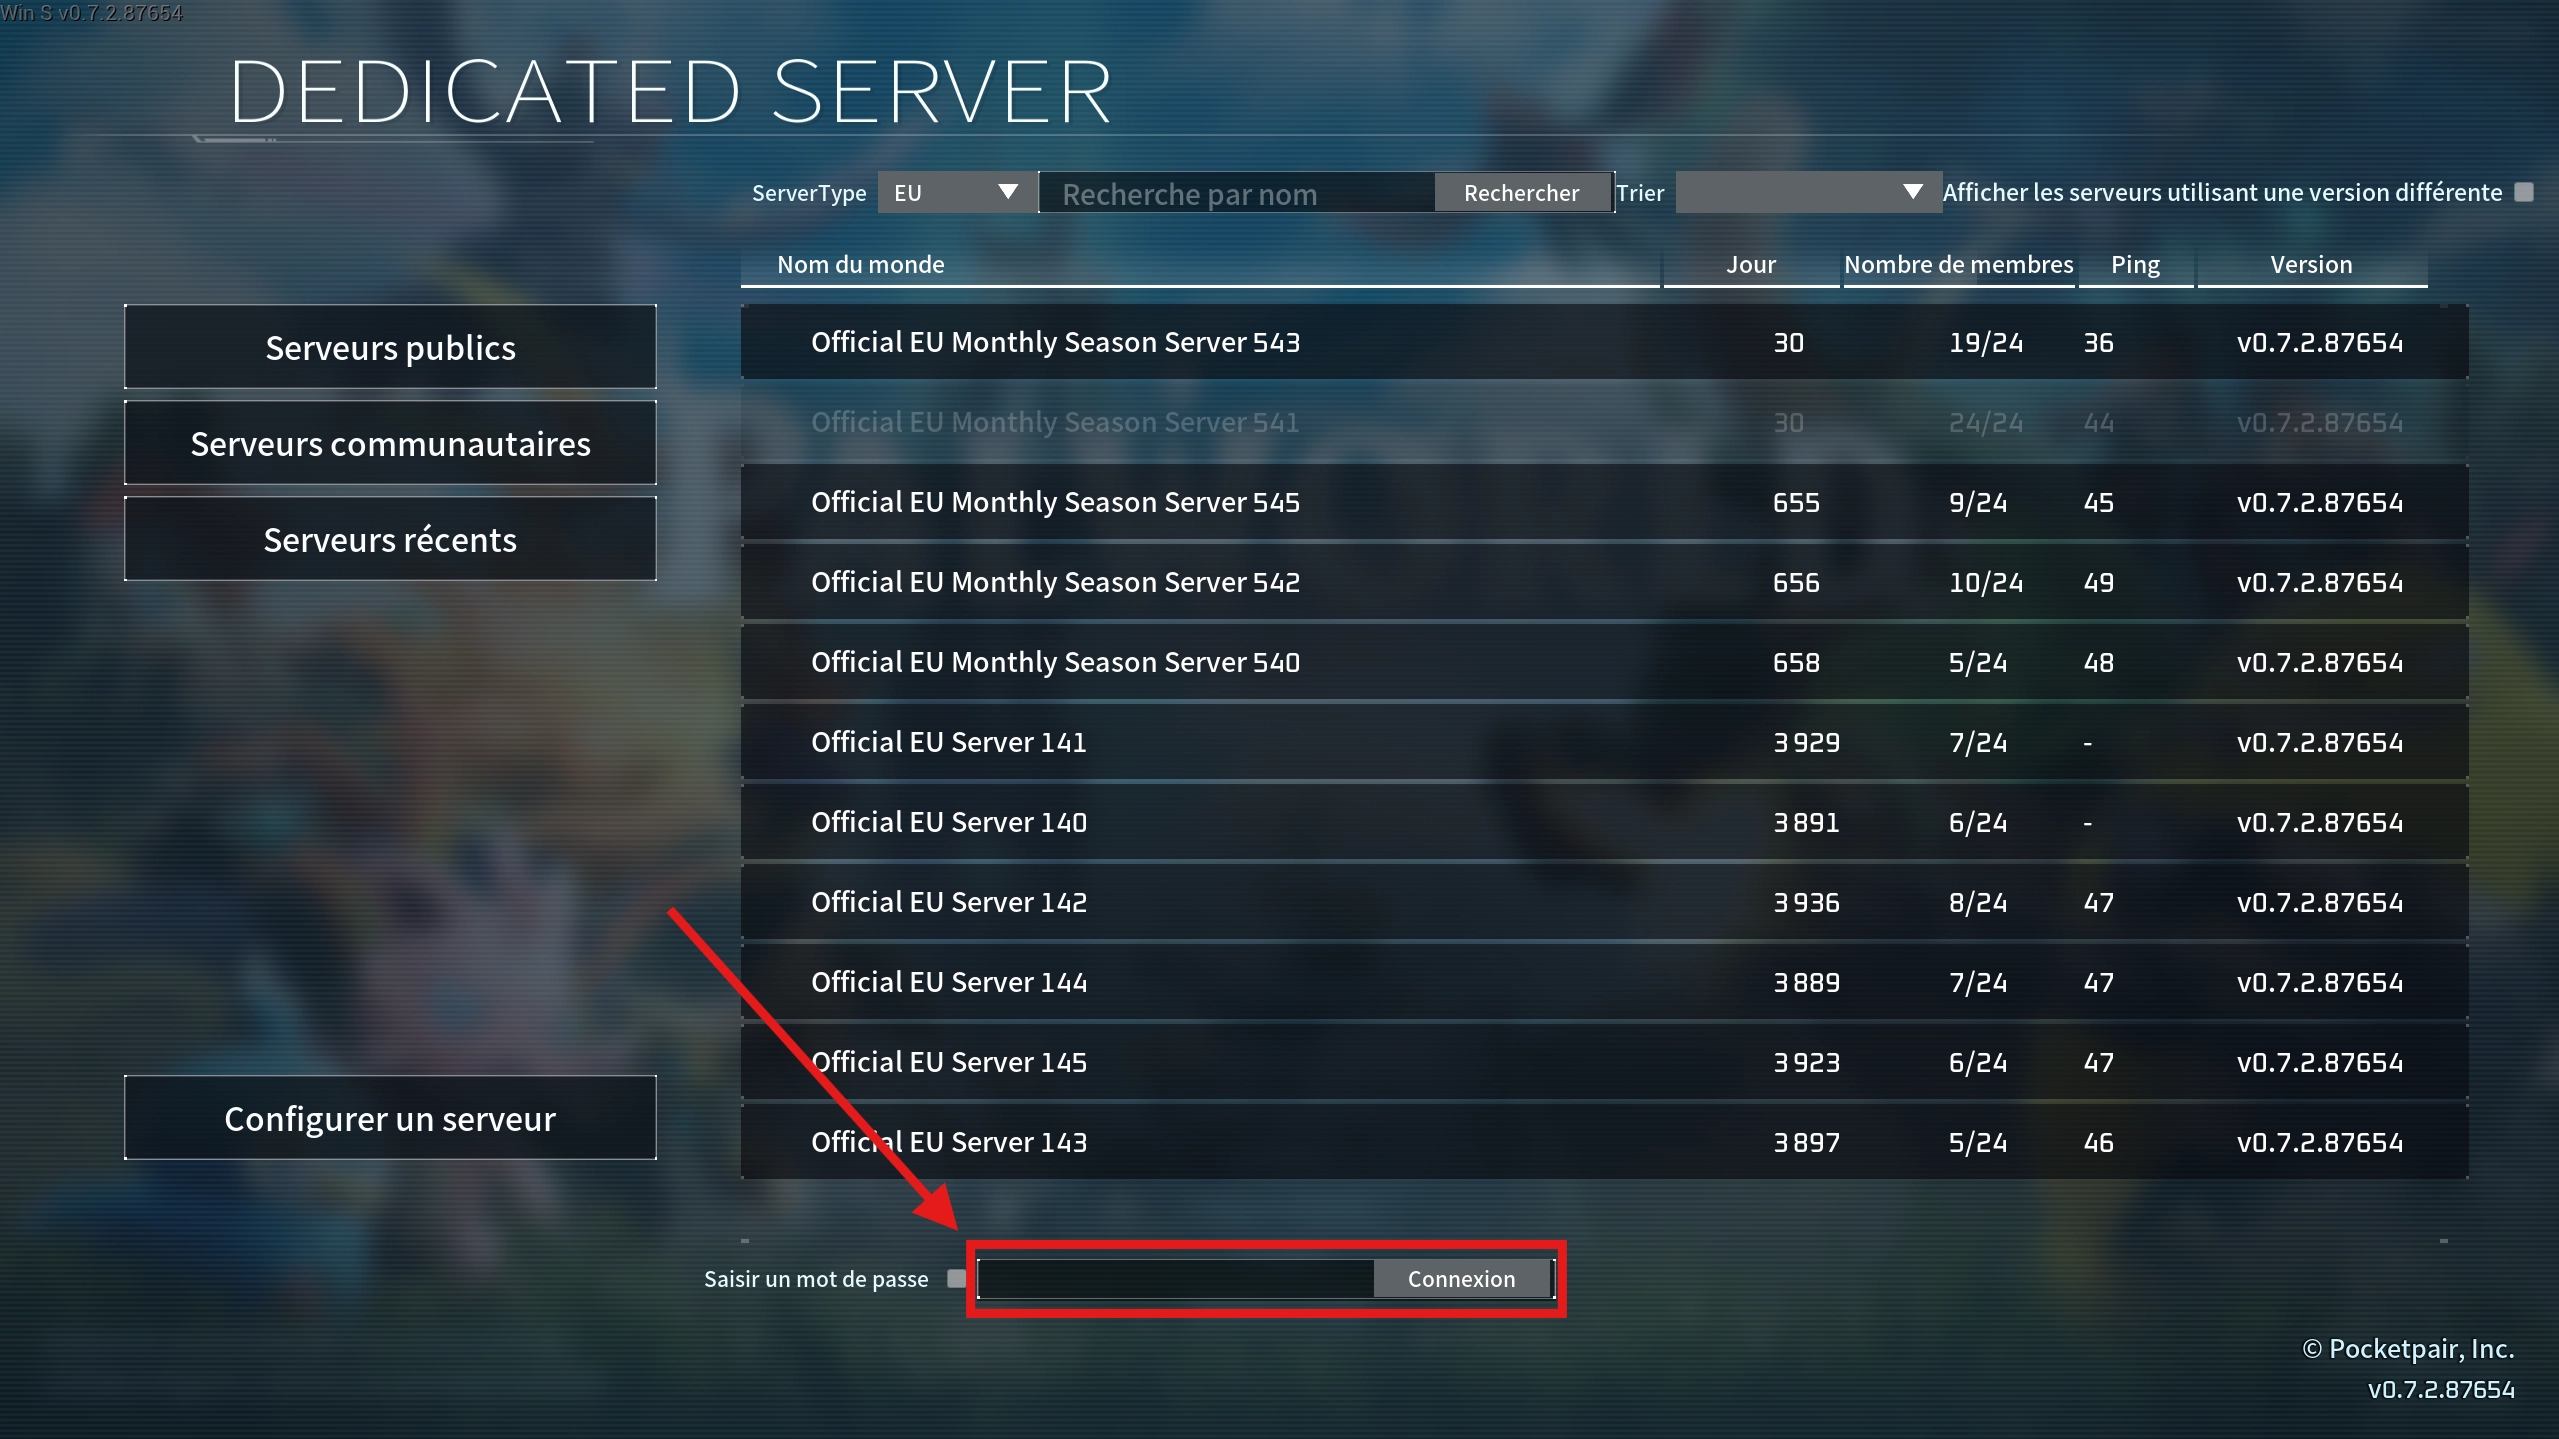The image size is (2559, 1439).
Task: Expand the Trier sort dropdown
Action: point(1808,192)
